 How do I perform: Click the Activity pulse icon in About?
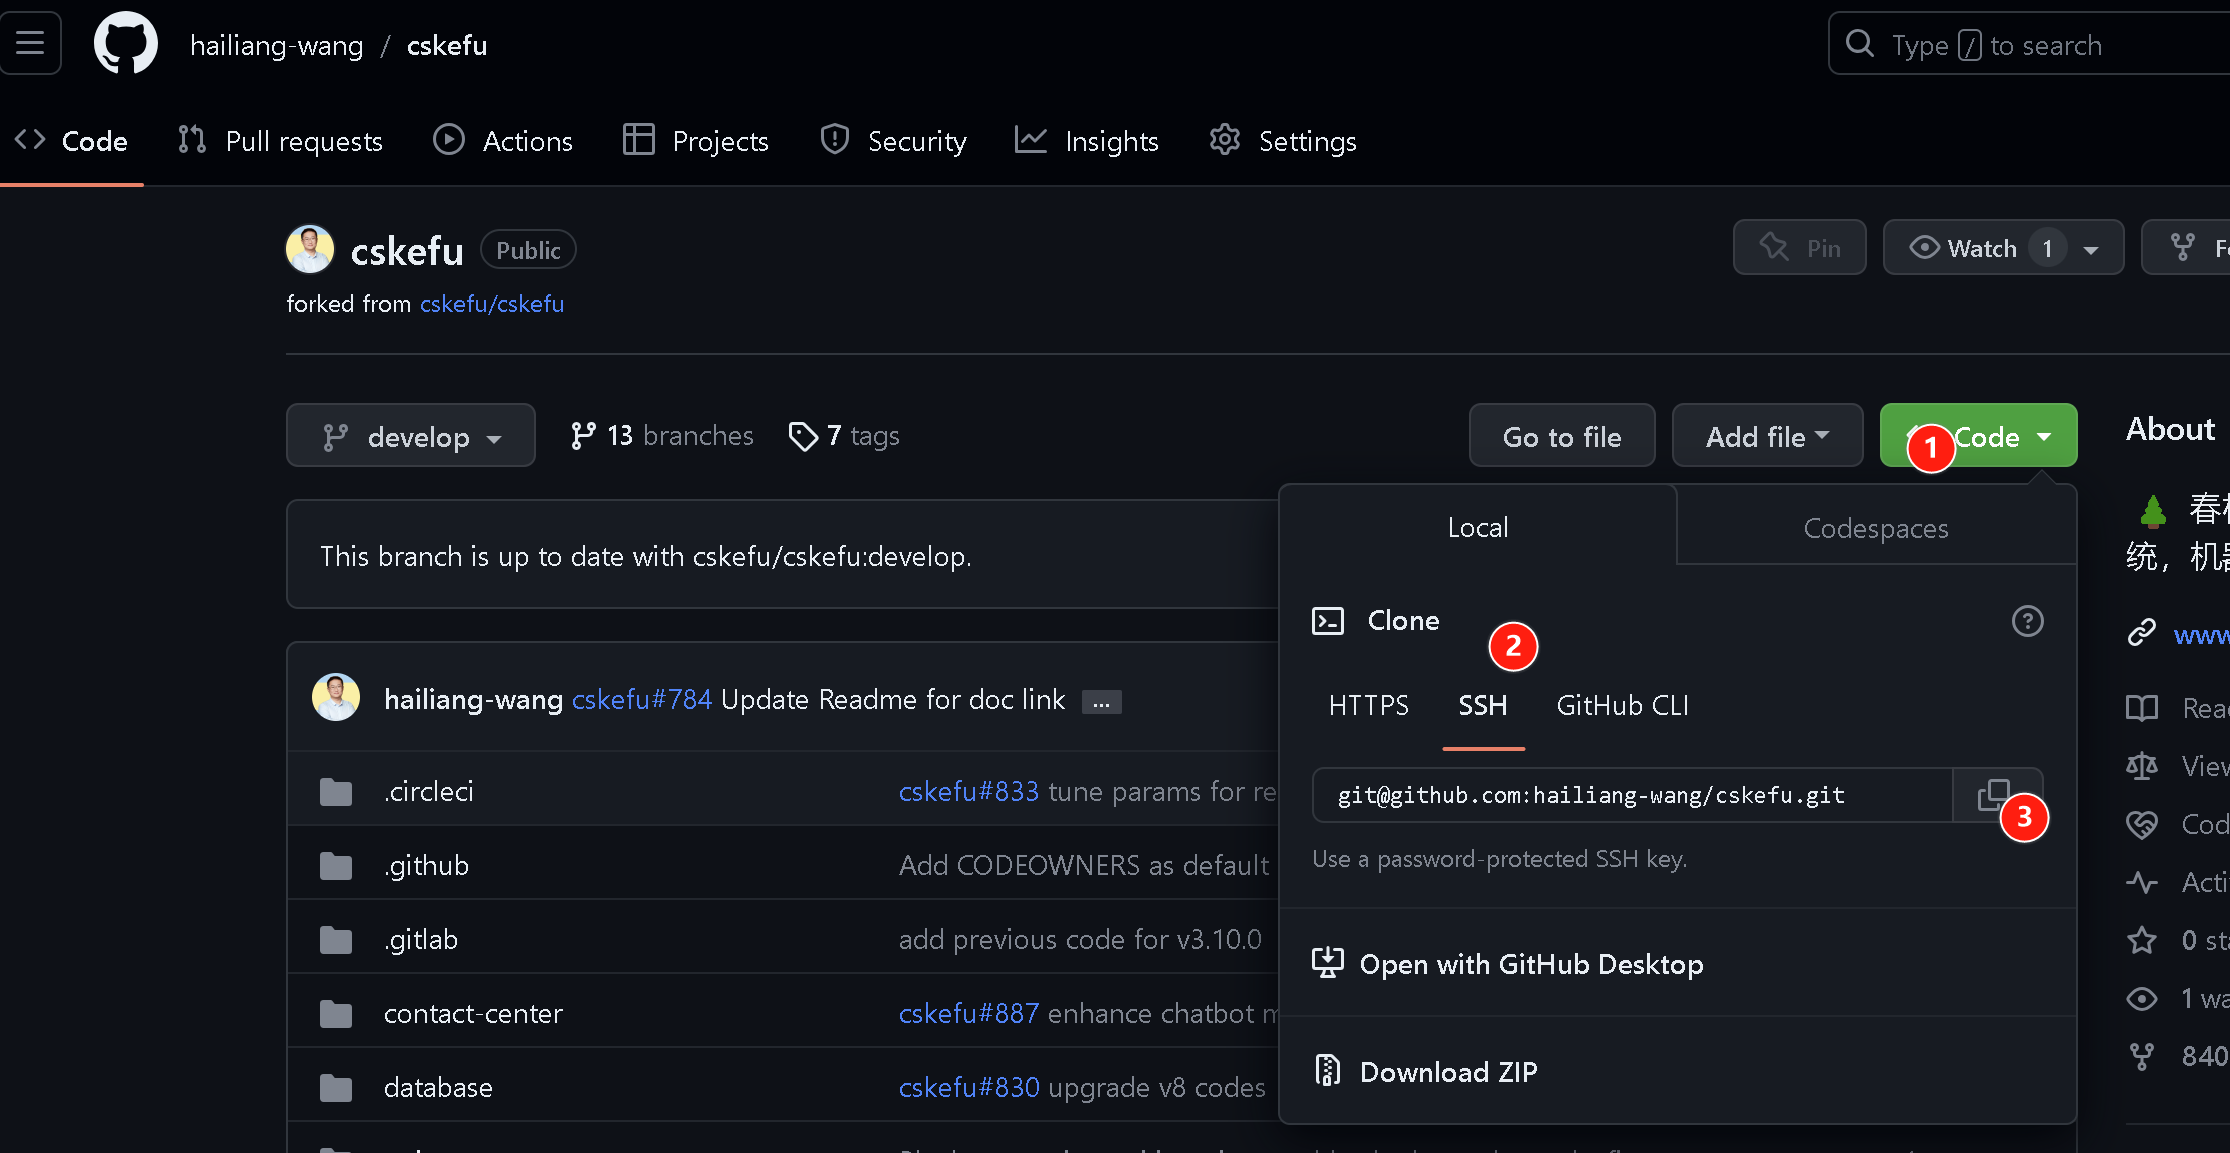[x=2141, y=882]
